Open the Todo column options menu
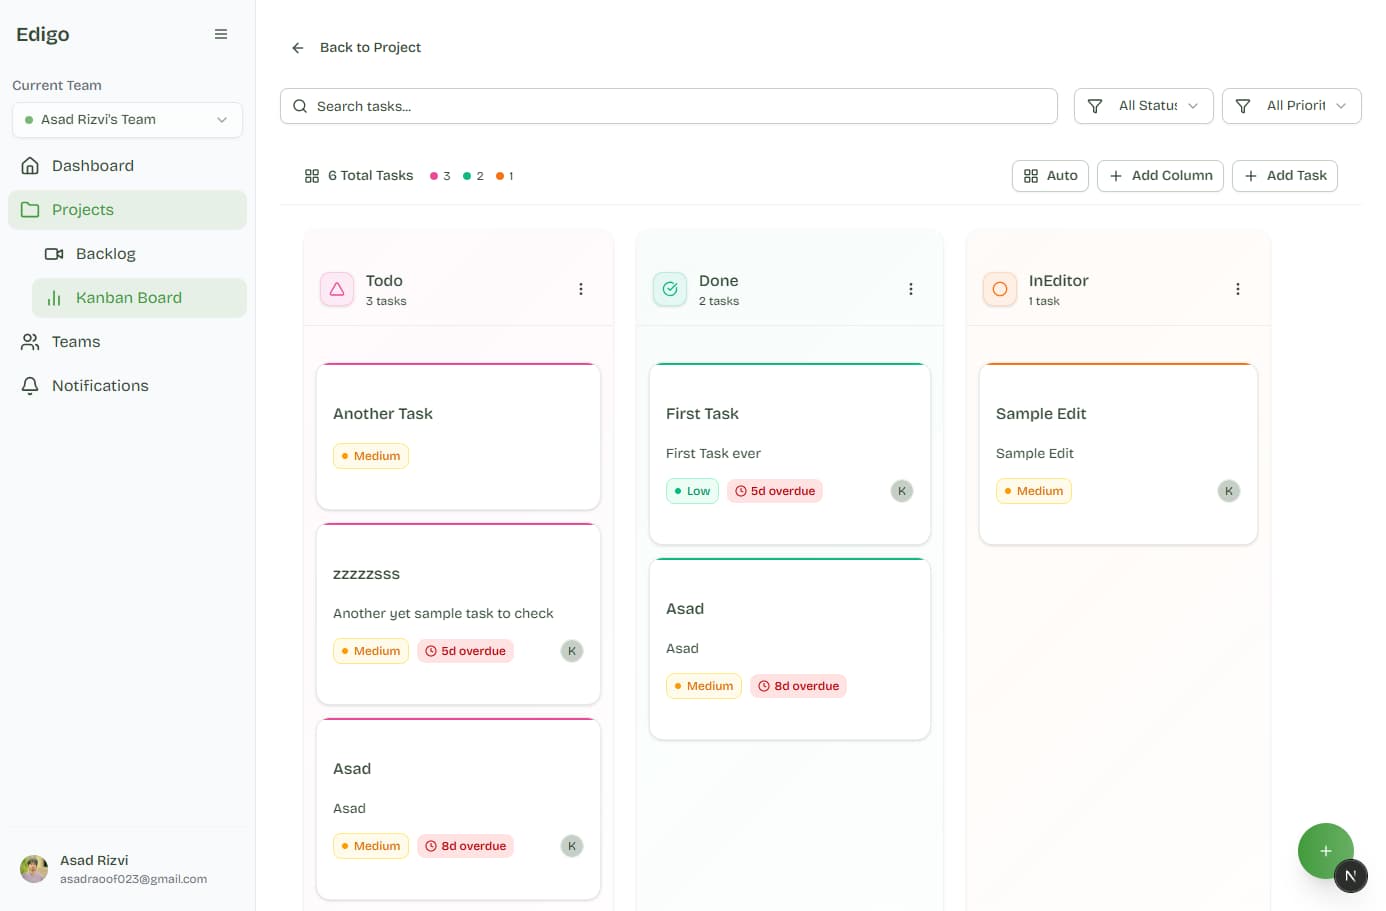 (x=581, y=288)
